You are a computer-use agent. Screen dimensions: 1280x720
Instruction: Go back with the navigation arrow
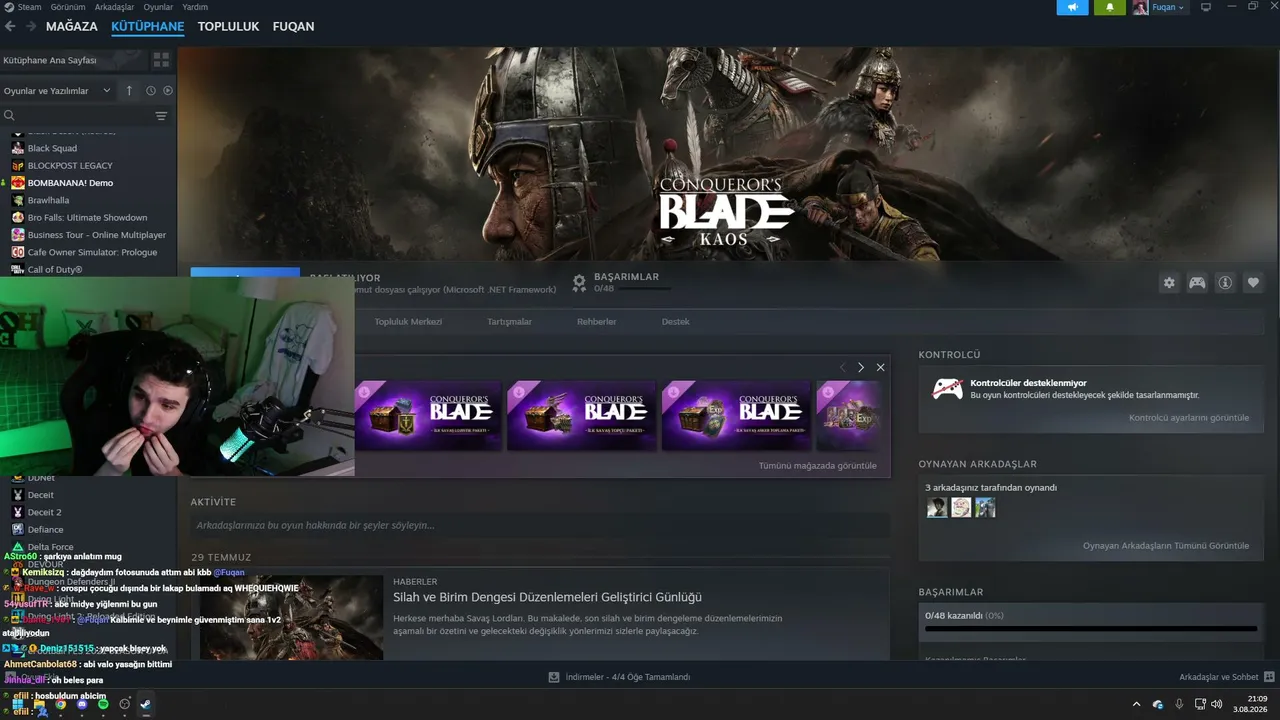pyautogui.click(x=10, y=26)
